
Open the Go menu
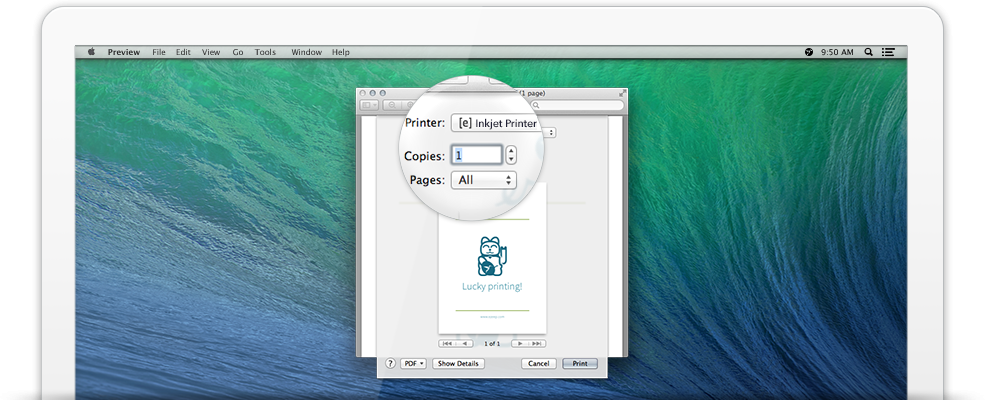click(x=238, y=52)
